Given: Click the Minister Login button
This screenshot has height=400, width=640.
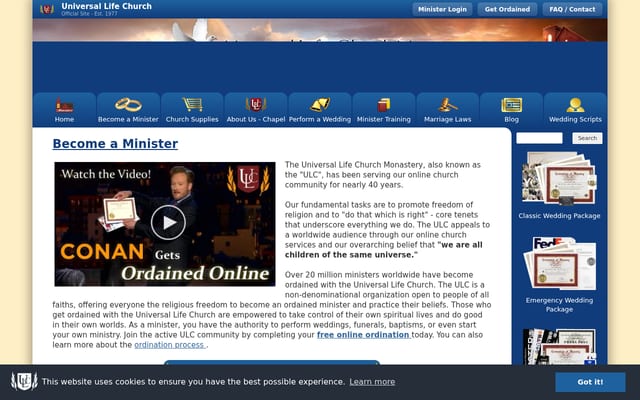Looking at the screenshot, I should (442, 9).
